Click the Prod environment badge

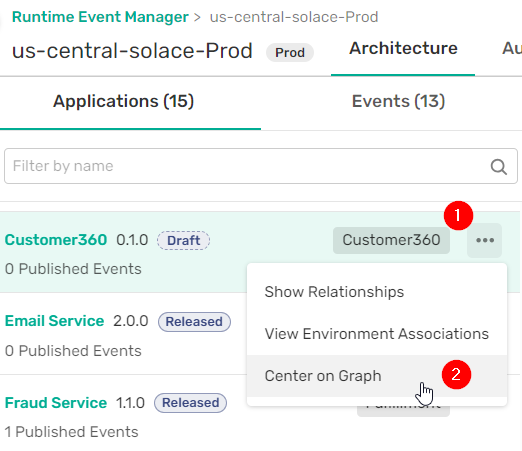pos(290,53)
